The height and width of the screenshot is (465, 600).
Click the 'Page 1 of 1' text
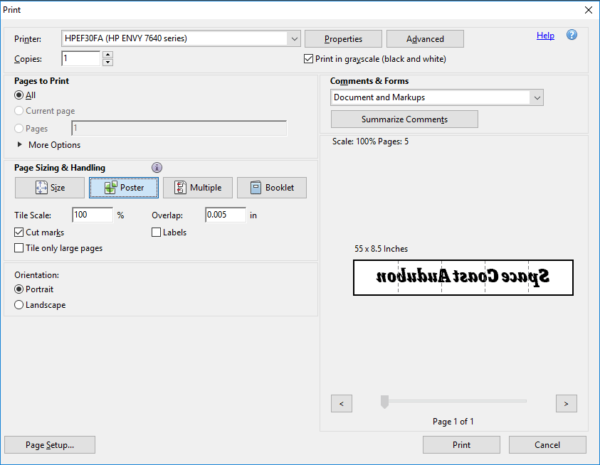453,421
